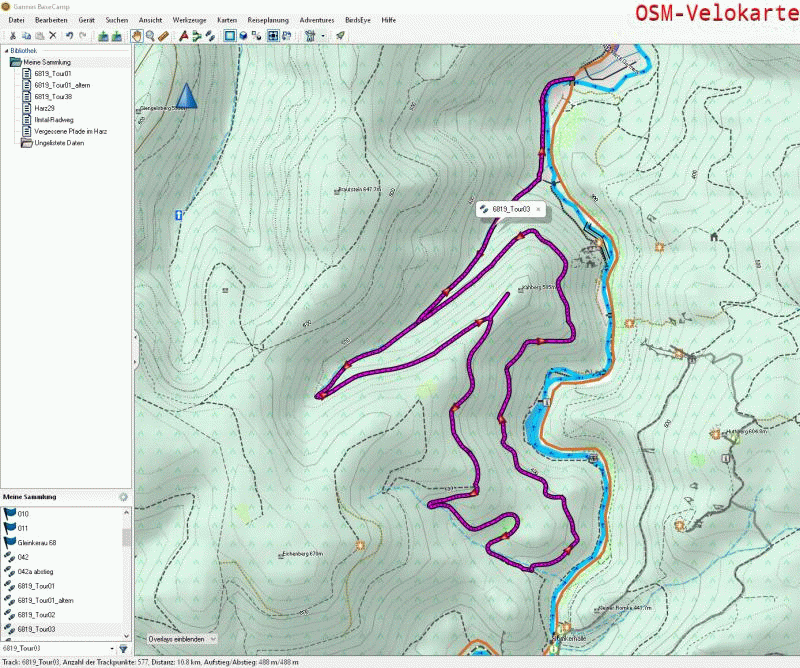Image resolution: width=800 pixels, height=668 pixels.
Task: Select the new Waypoint flag tool
Action: [x=184, y=36]
